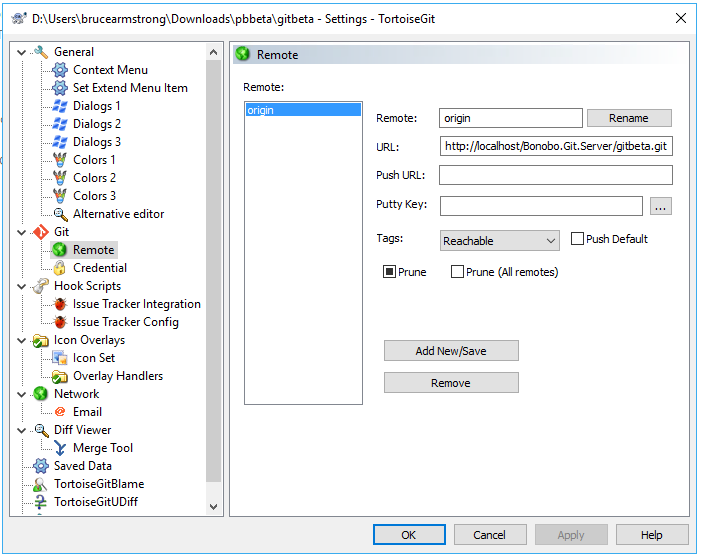702x560 pixels.
Task: Collapse the Hook Scripts tree node
Action: 21,286
